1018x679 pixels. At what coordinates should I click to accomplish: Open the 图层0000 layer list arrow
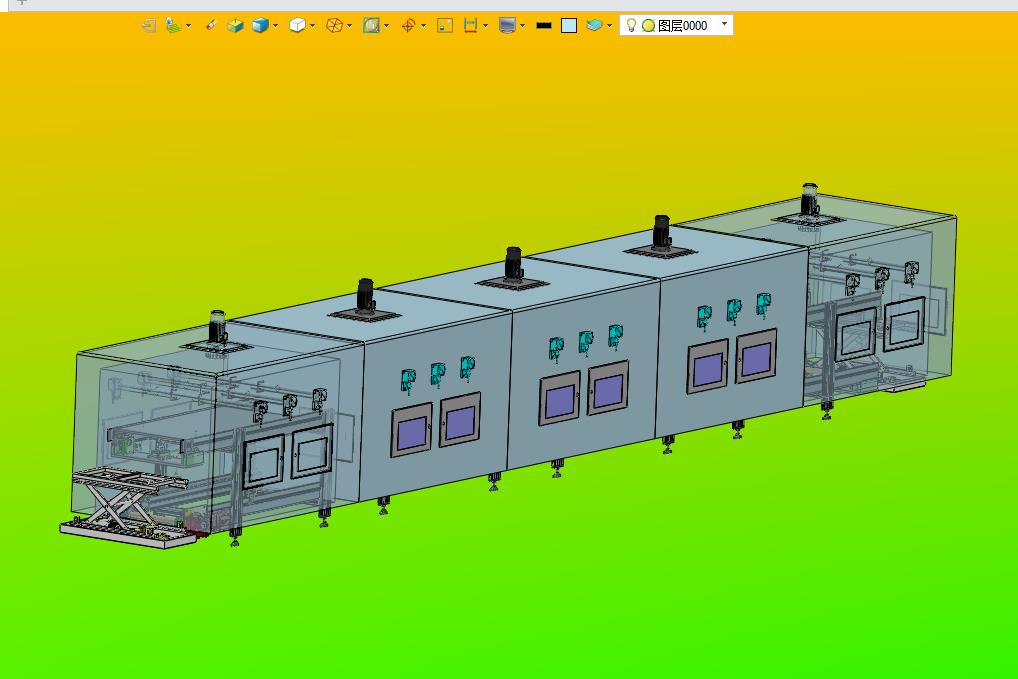pos(725,25)
